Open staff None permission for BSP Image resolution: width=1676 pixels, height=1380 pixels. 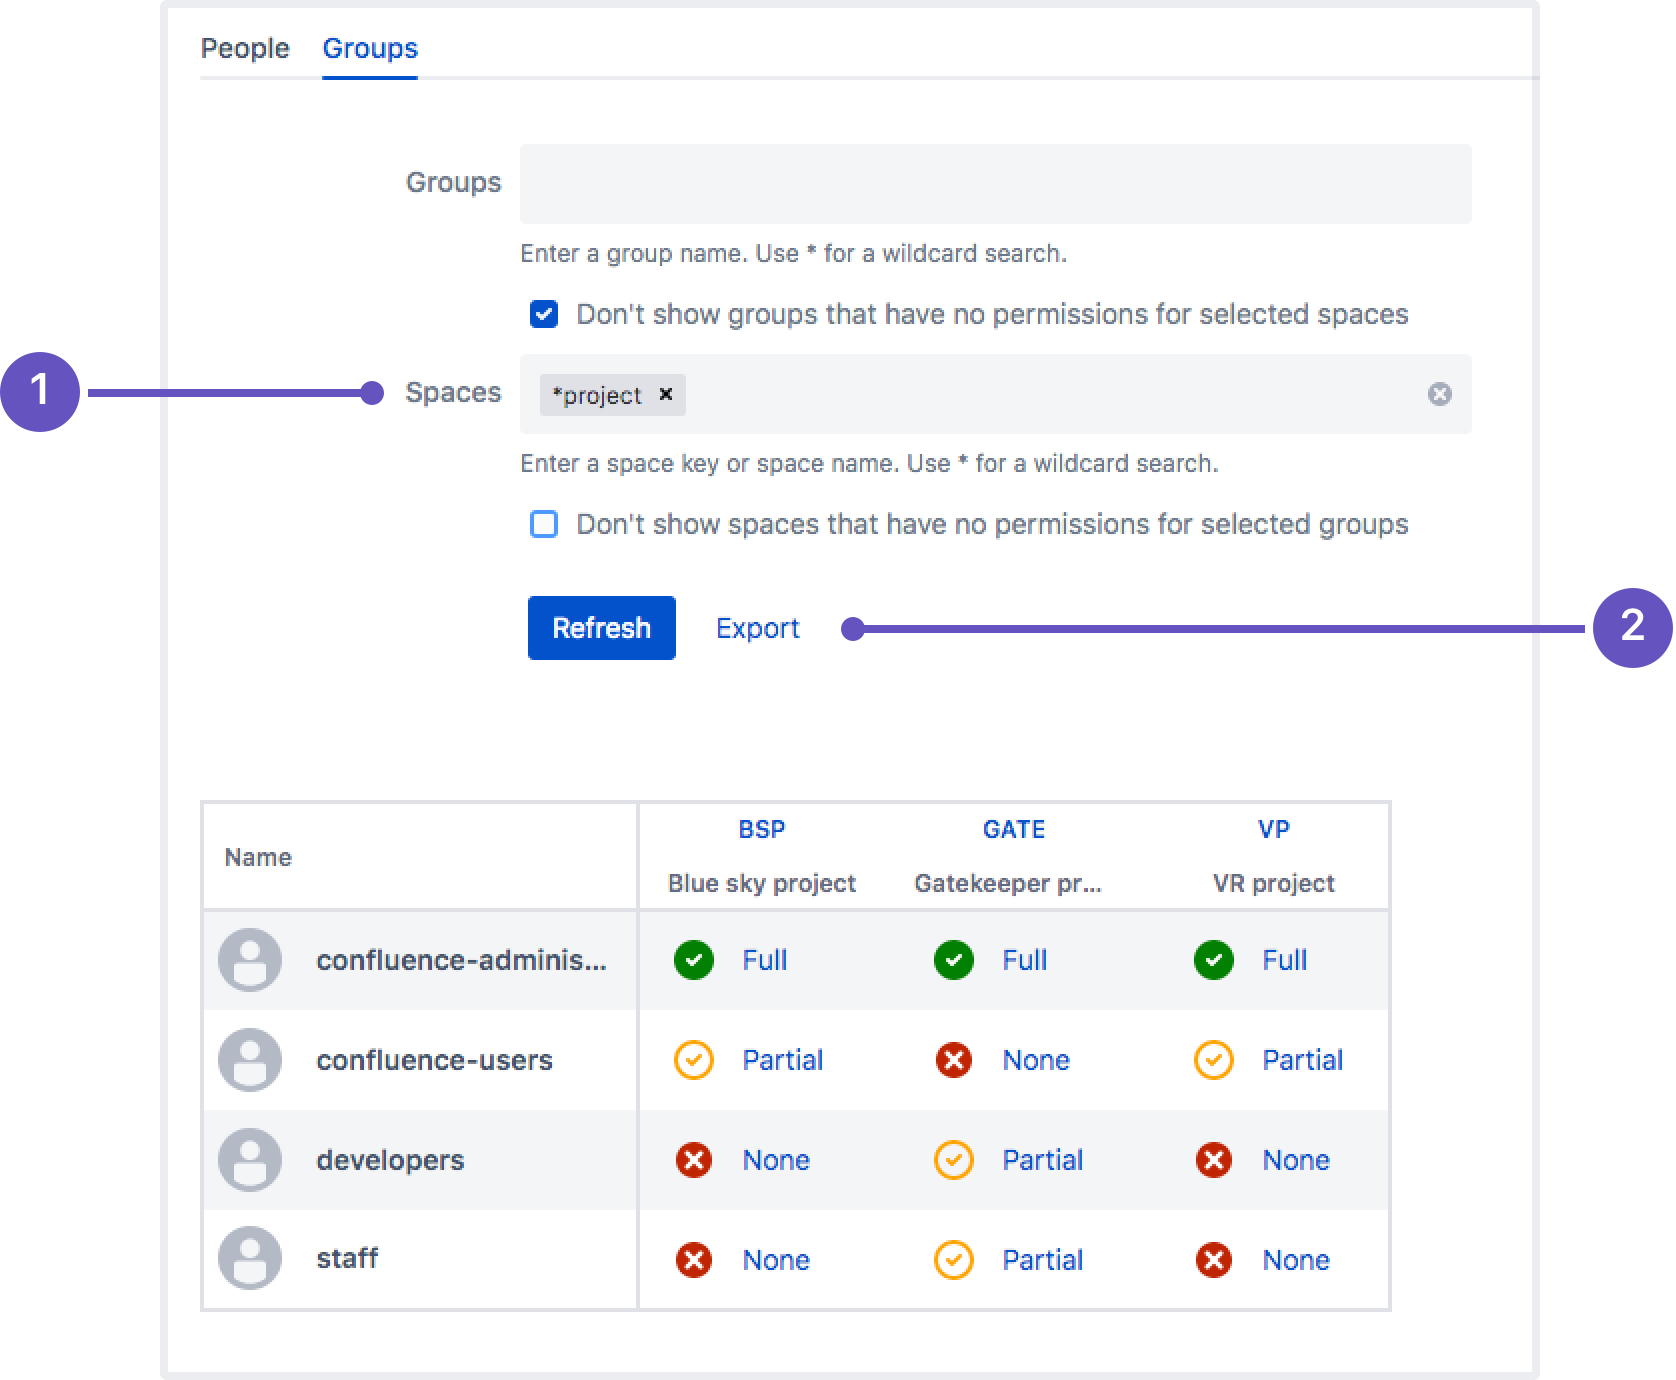(776, 1260)
